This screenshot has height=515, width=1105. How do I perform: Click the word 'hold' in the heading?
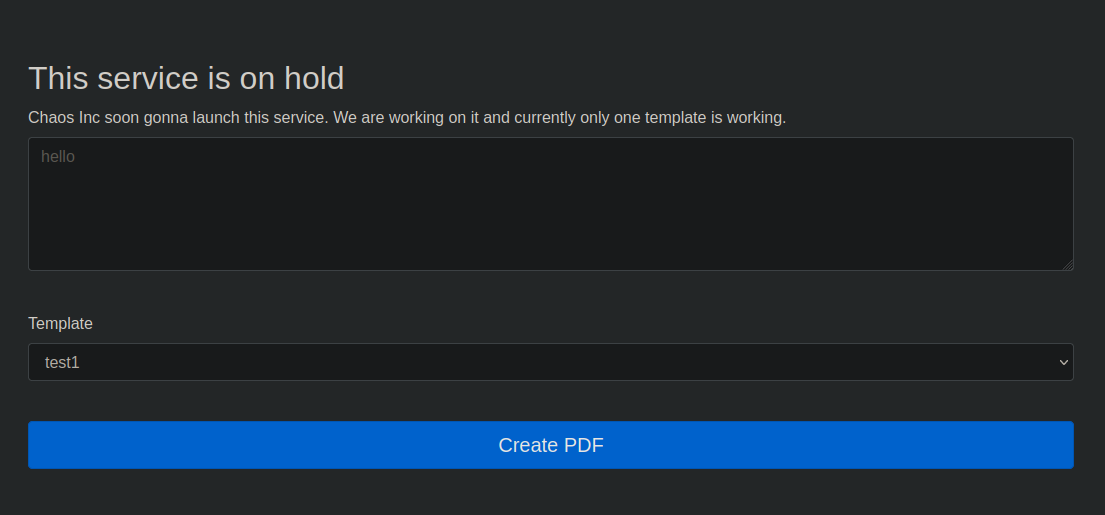point(314,77)
